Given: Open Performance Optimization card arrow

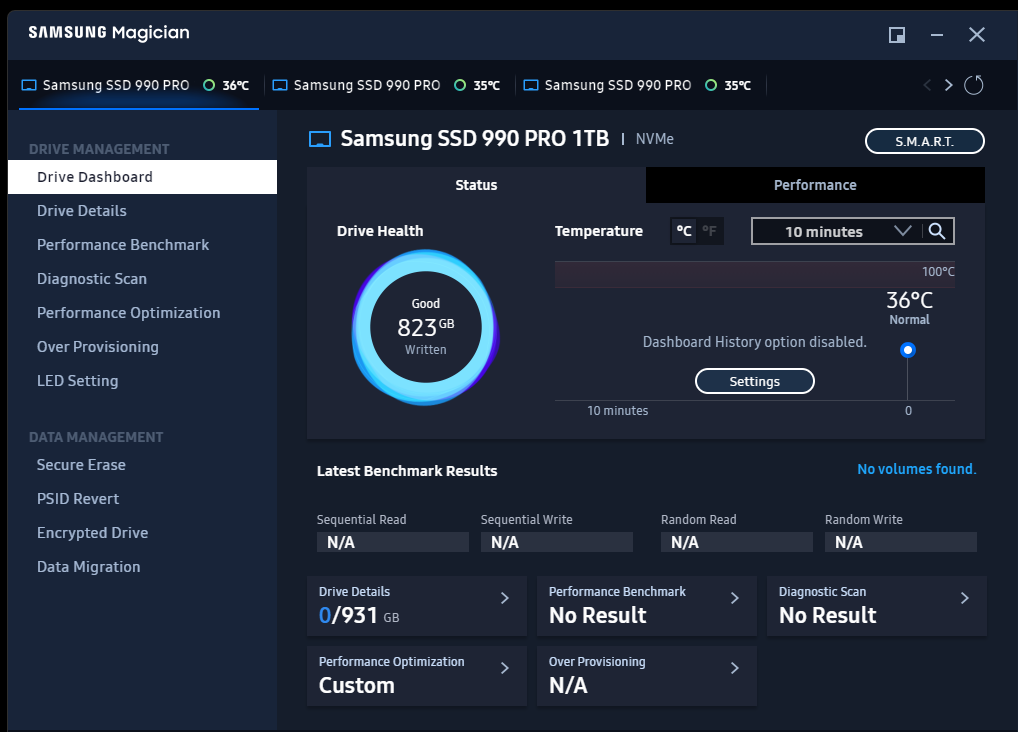Looking at the screenshot, I should pyautogui.click(x=504, y=668).
